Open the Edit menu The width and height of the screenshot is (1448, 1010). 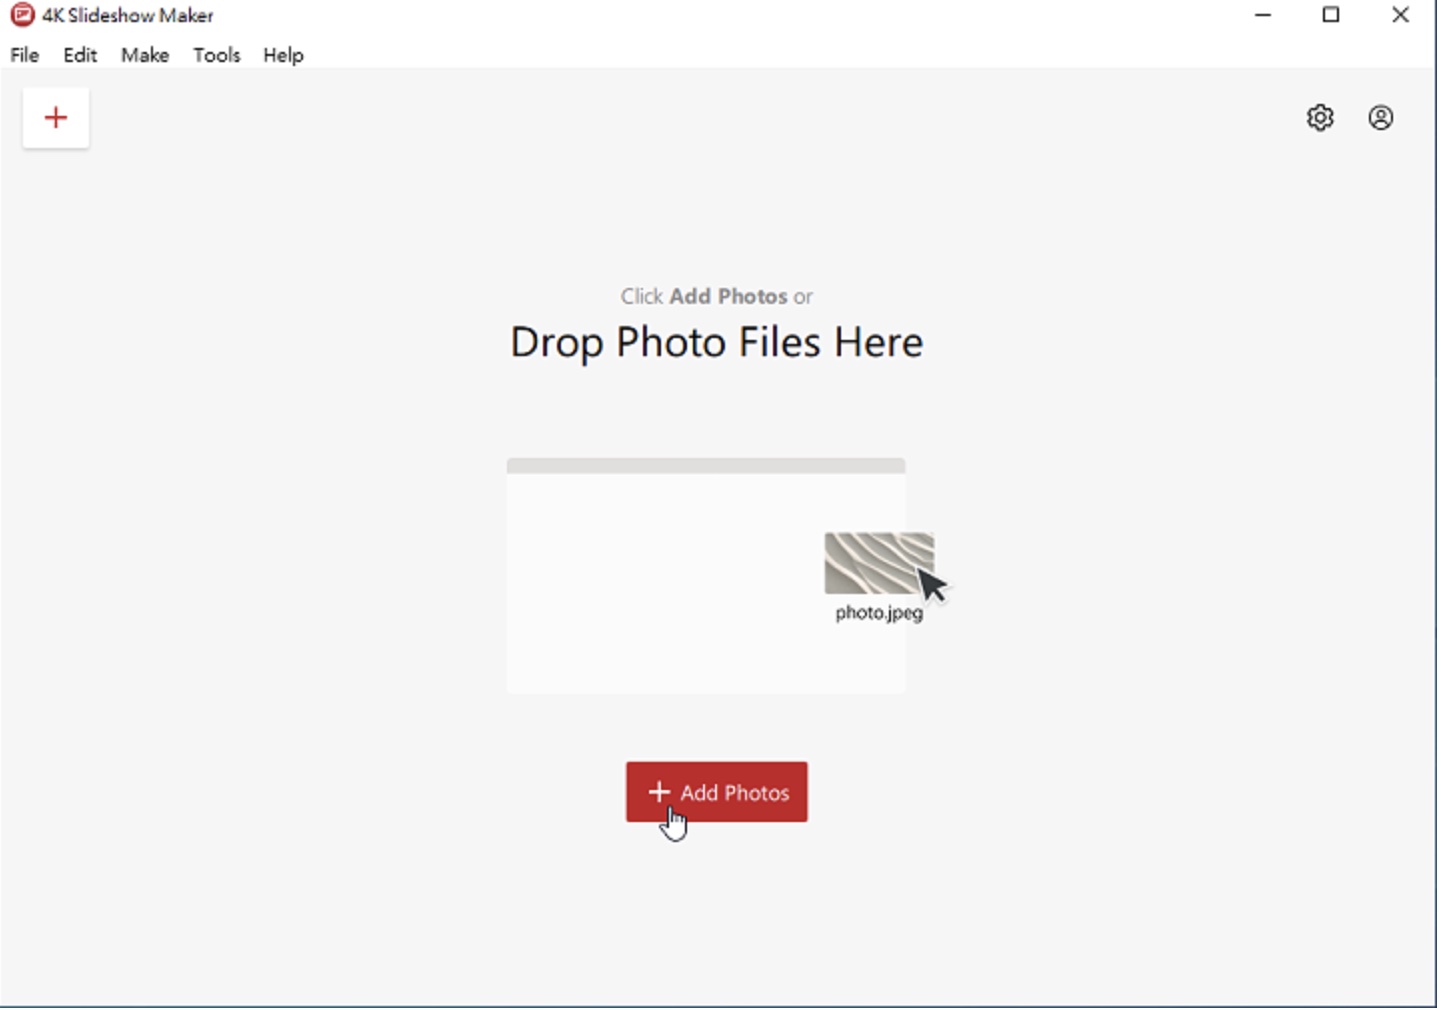[x=80, y=55]
